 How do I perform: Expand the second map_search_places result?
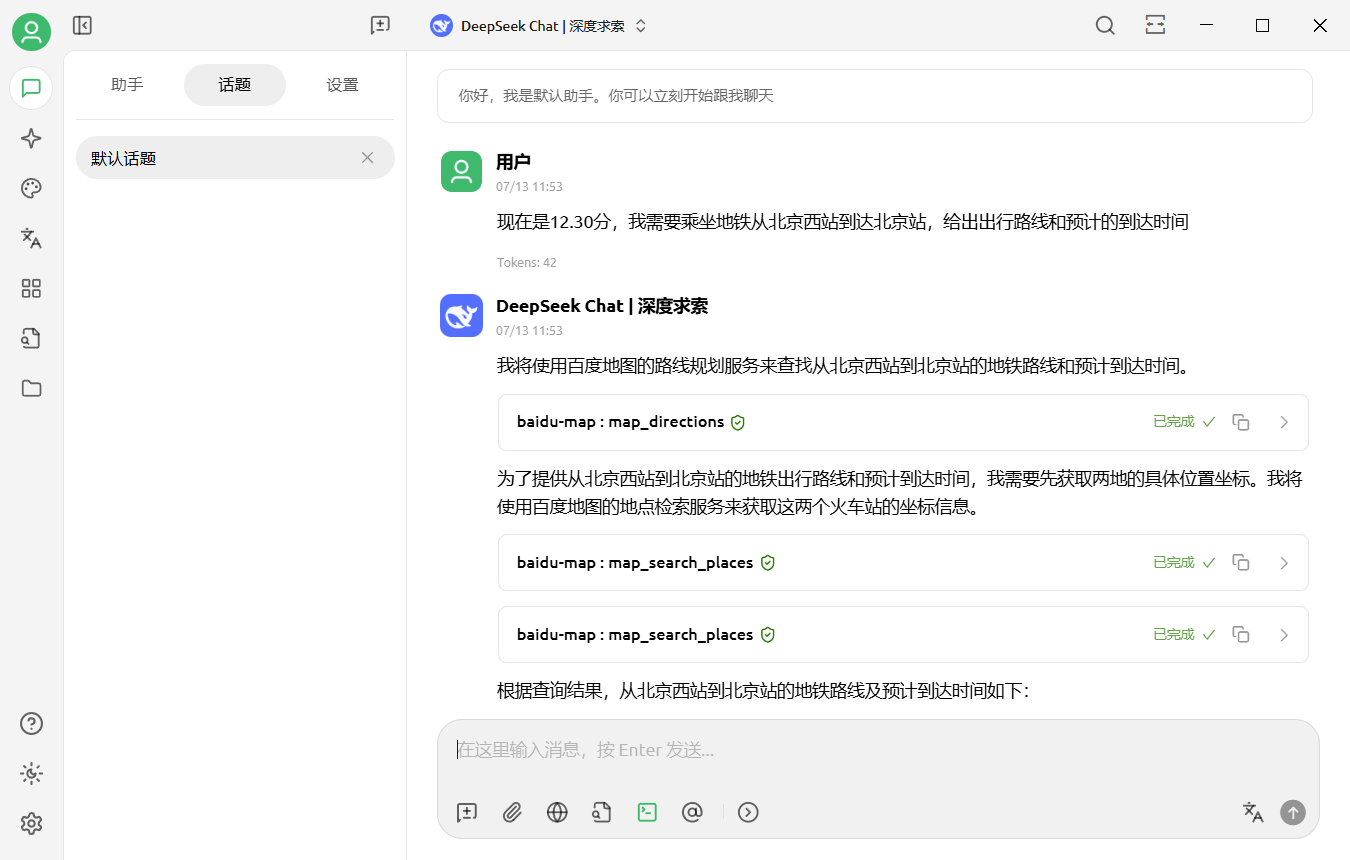(1285, 634)
